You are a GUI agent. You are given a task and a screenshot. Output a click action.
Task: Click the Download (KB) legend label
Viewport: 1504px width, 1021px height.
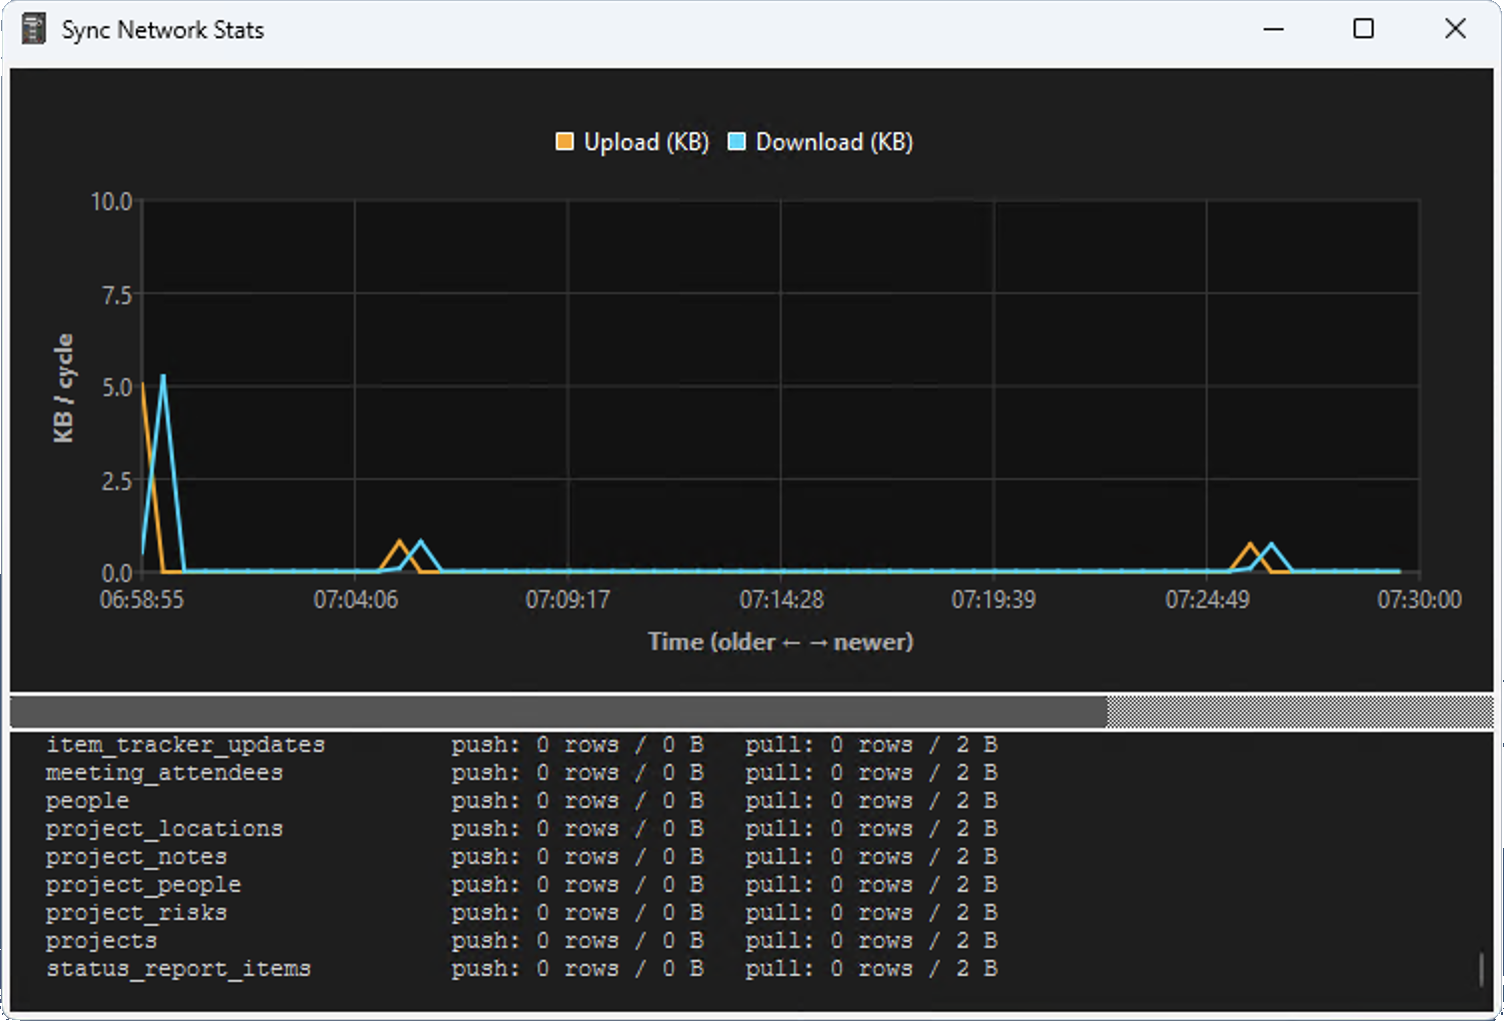[834, 142]
